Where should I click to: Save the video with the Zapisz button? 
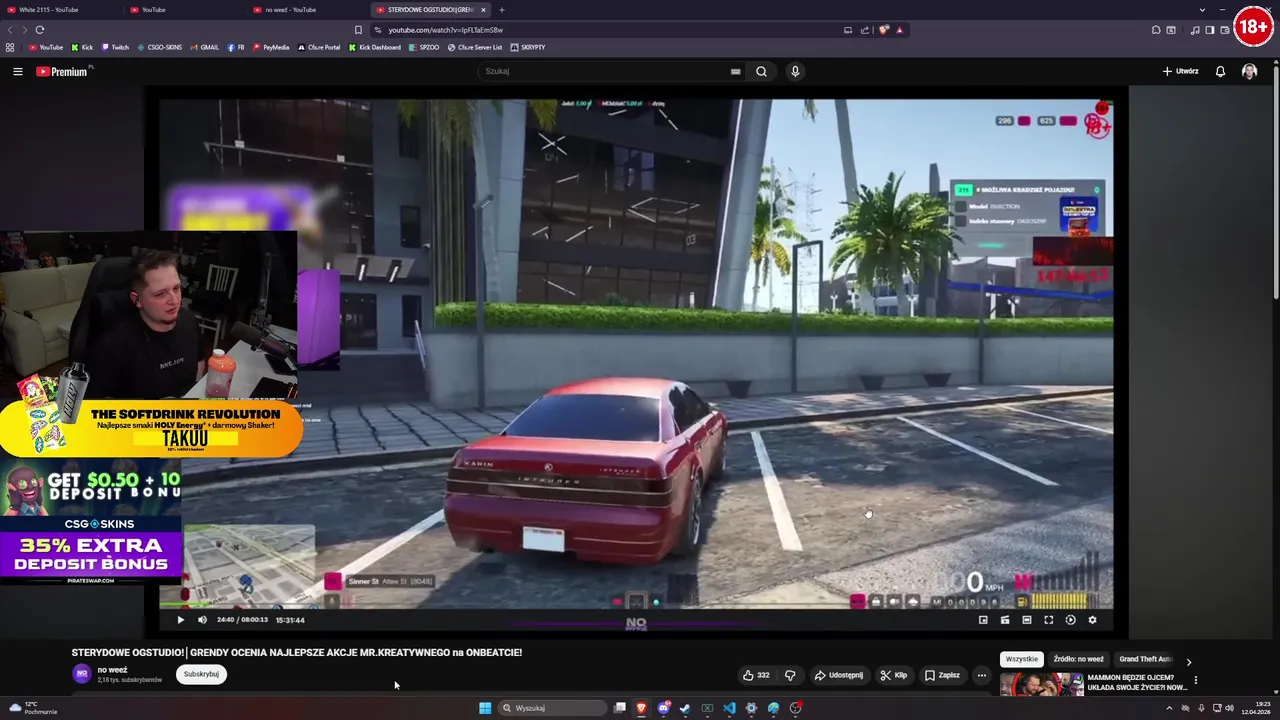pyautogui.click(x=942, y=675)
